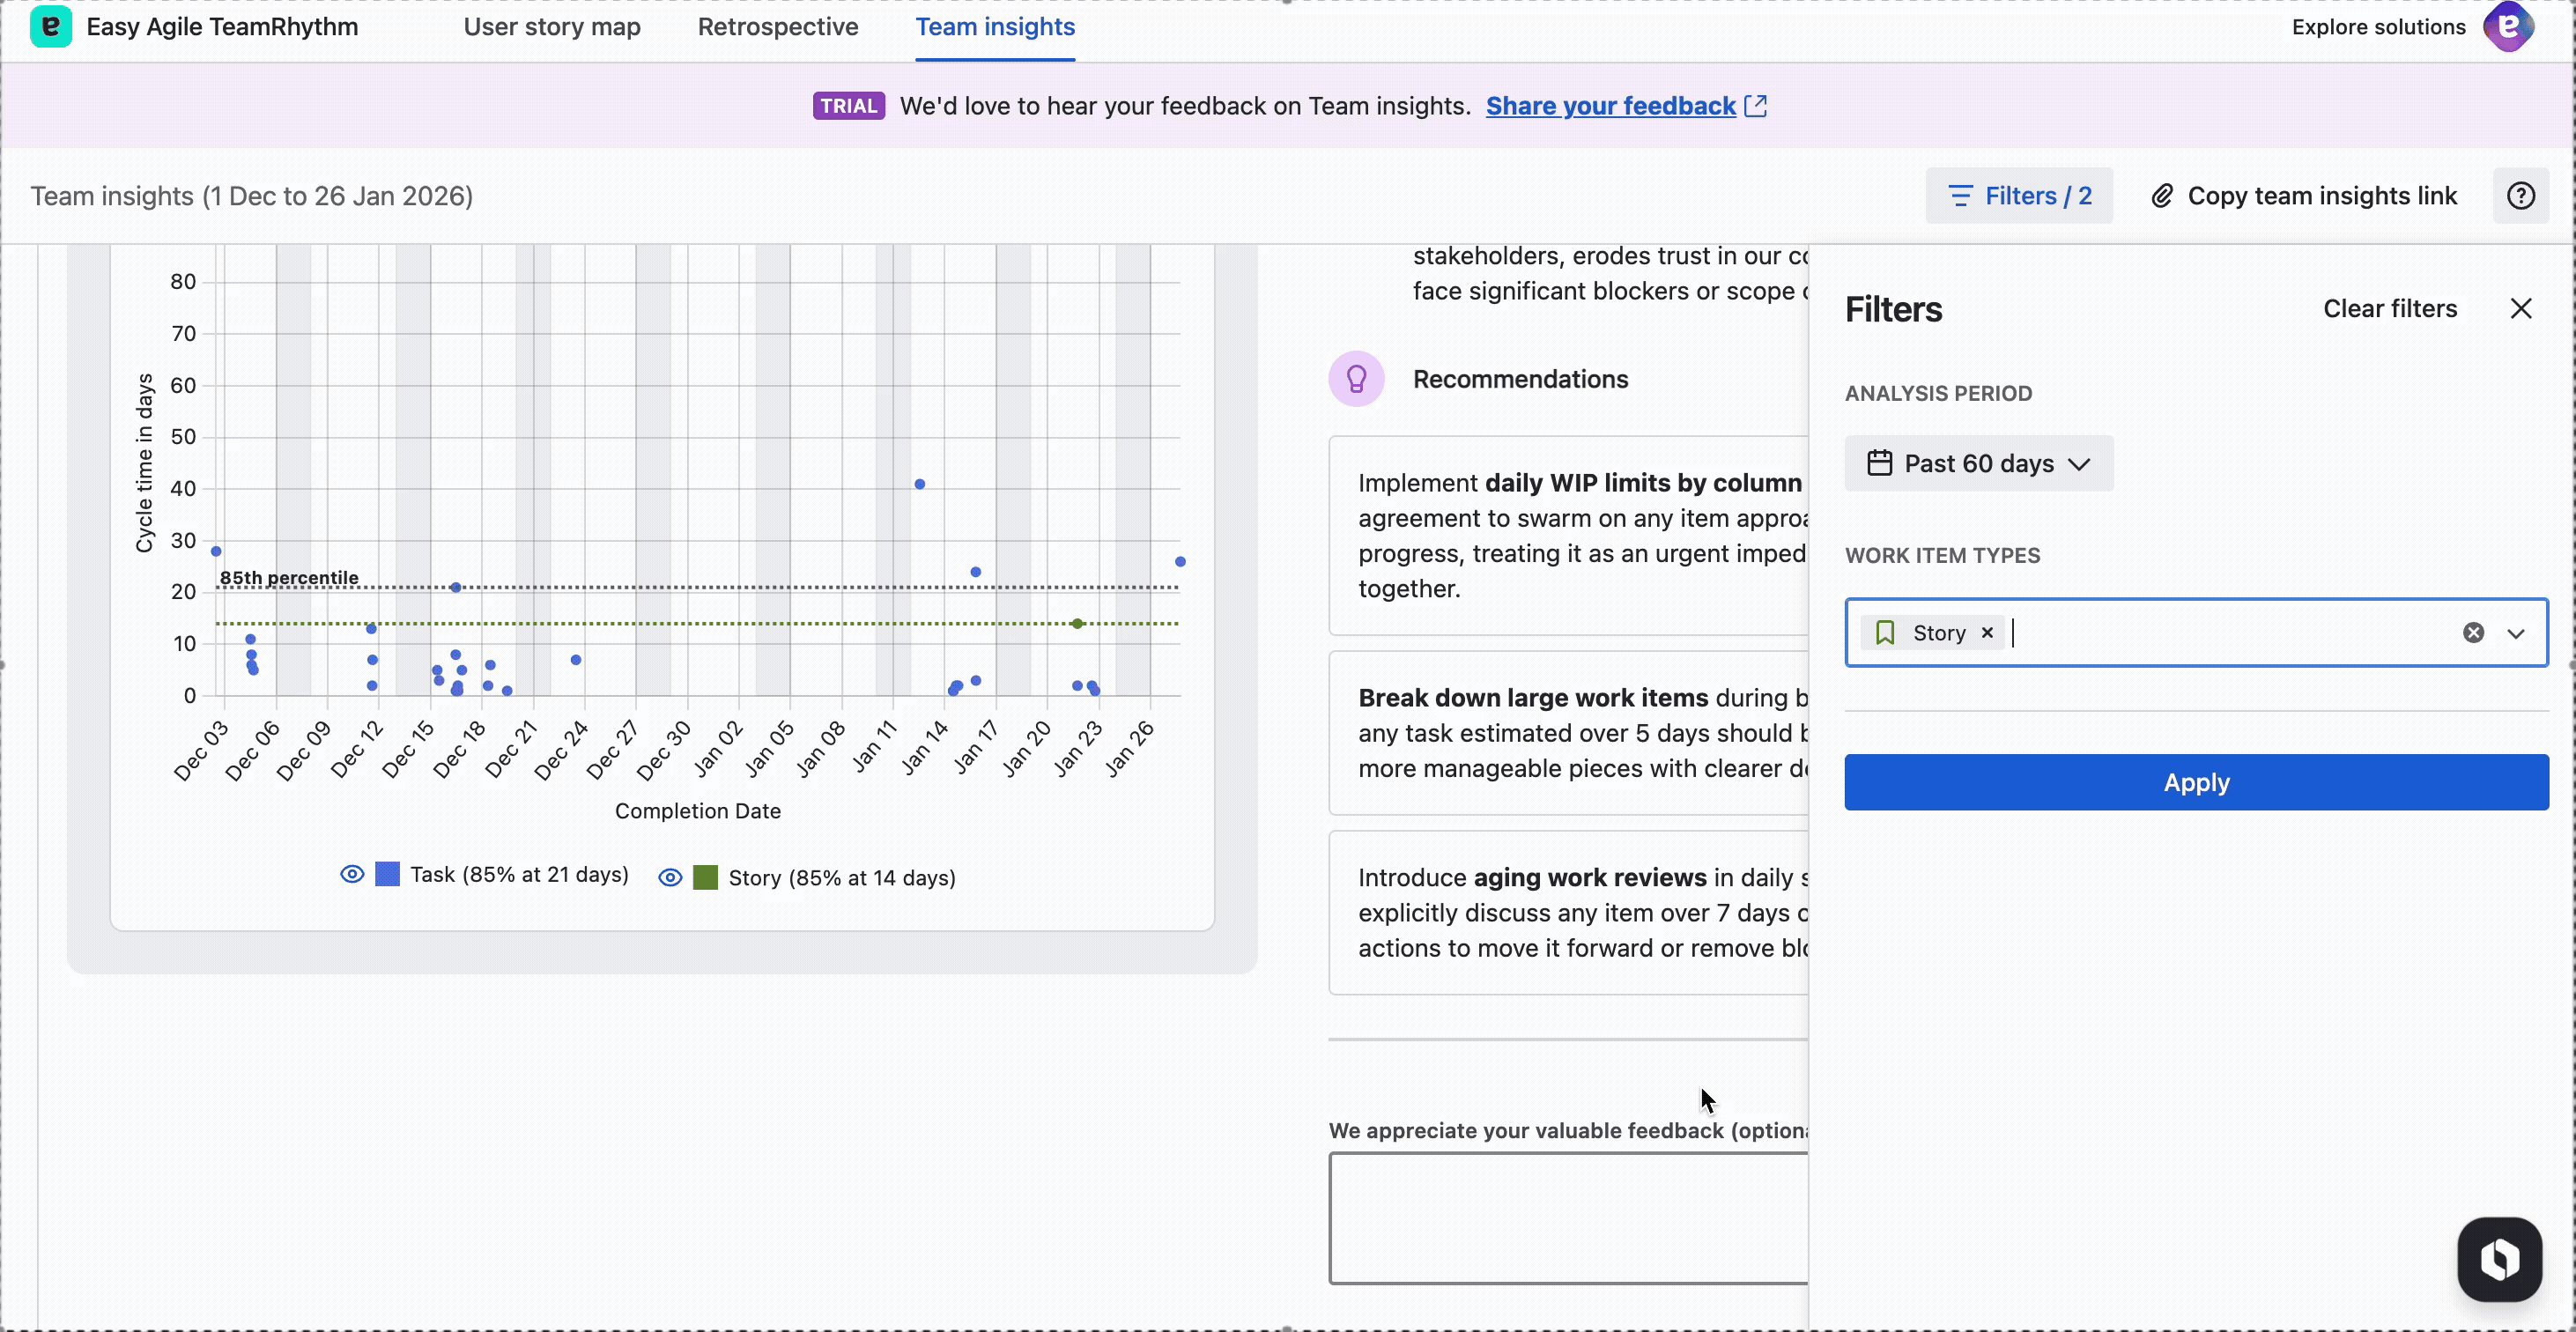Viewport: 2576px width, 1332px height.
Task: Hide the Story series with its eye toggle
Action: 670,877
